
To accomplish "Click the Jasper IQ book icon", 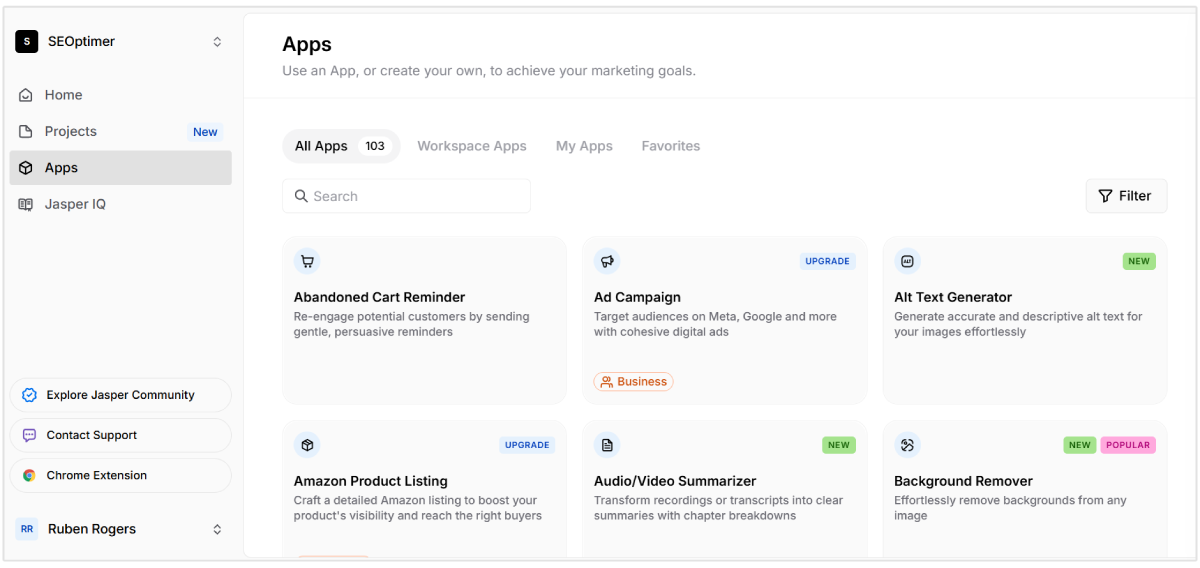I will pos(26,204).
